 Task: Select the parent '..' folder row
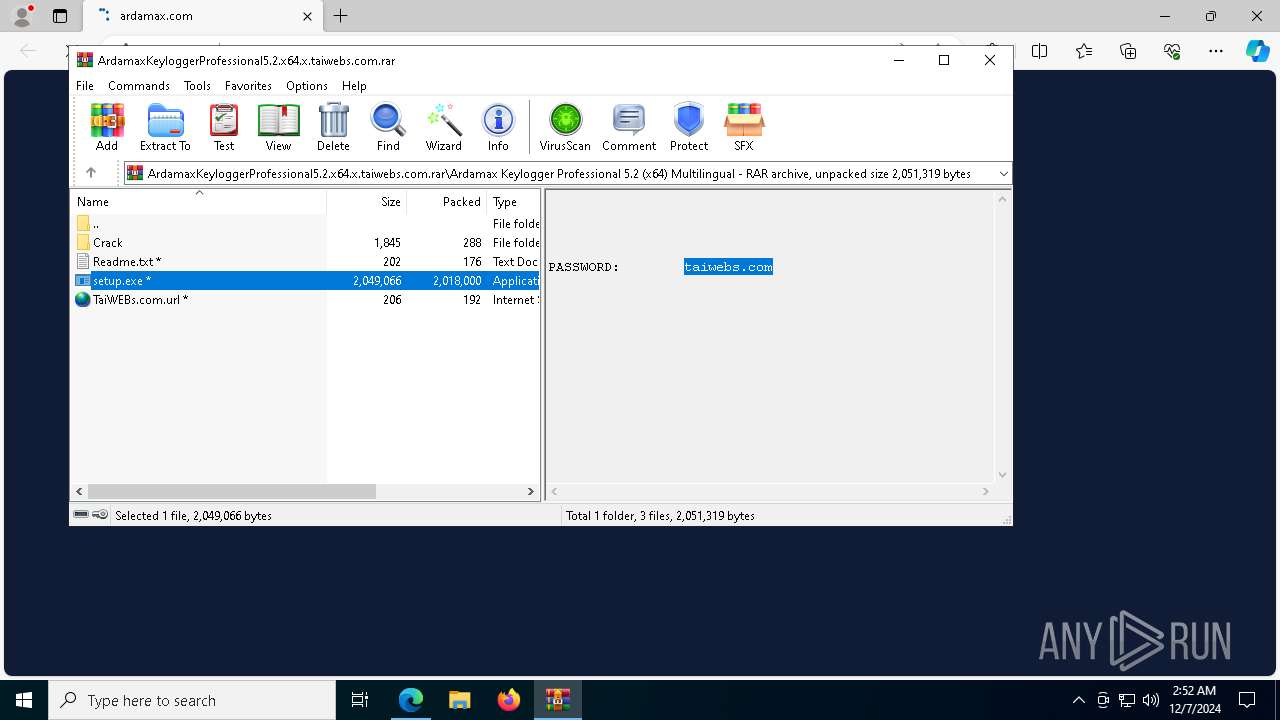tap(306, 223)
